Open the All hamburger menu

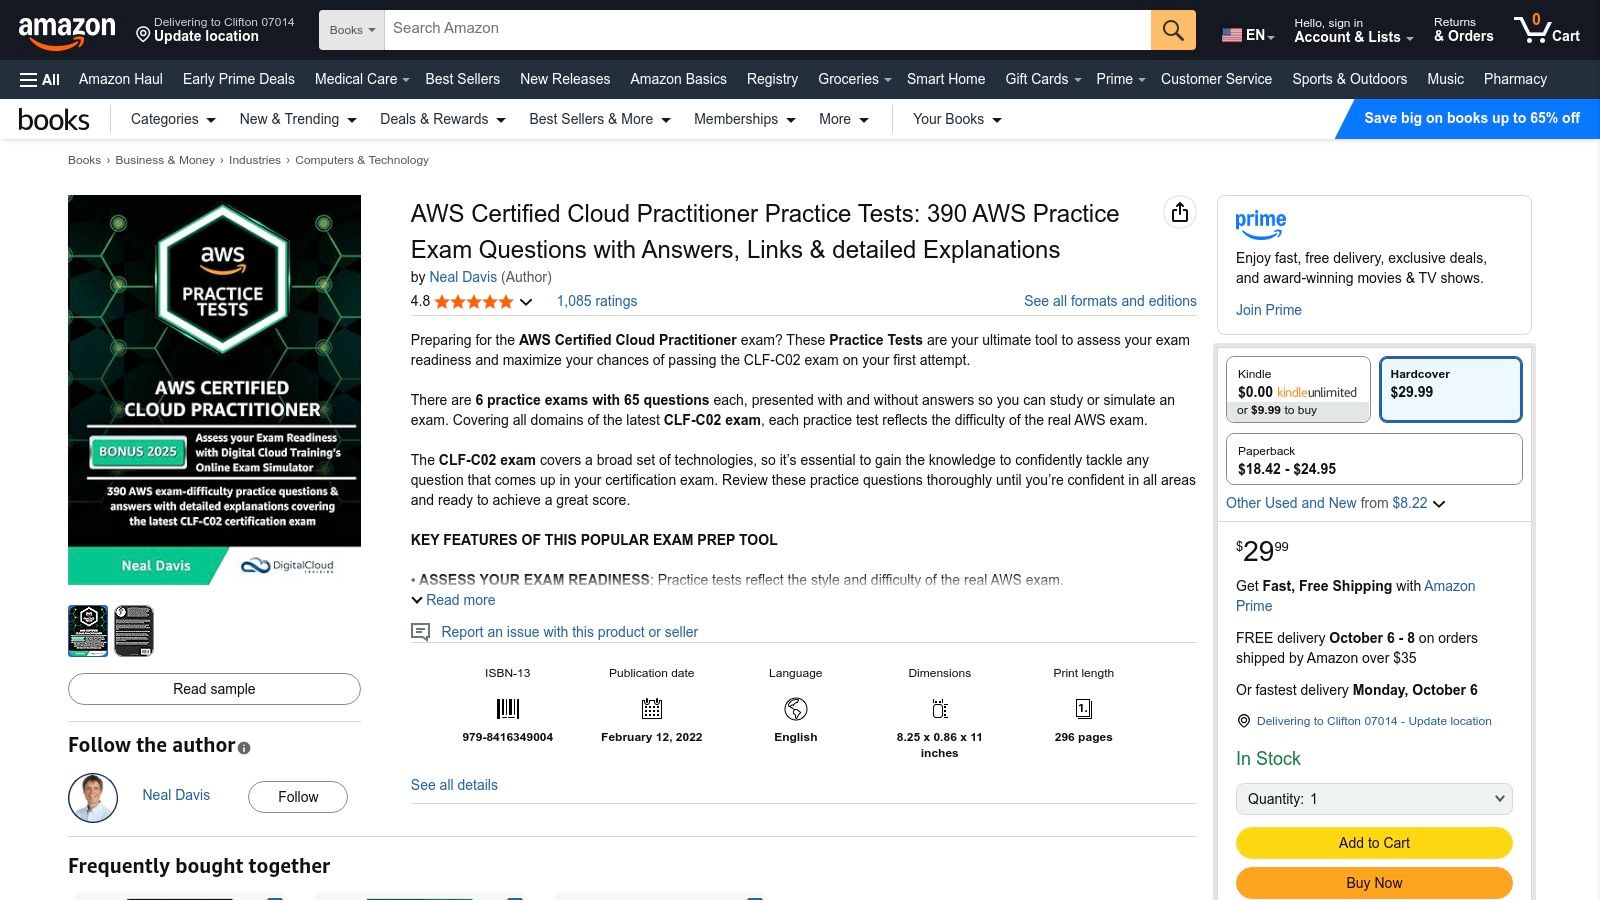39,79
